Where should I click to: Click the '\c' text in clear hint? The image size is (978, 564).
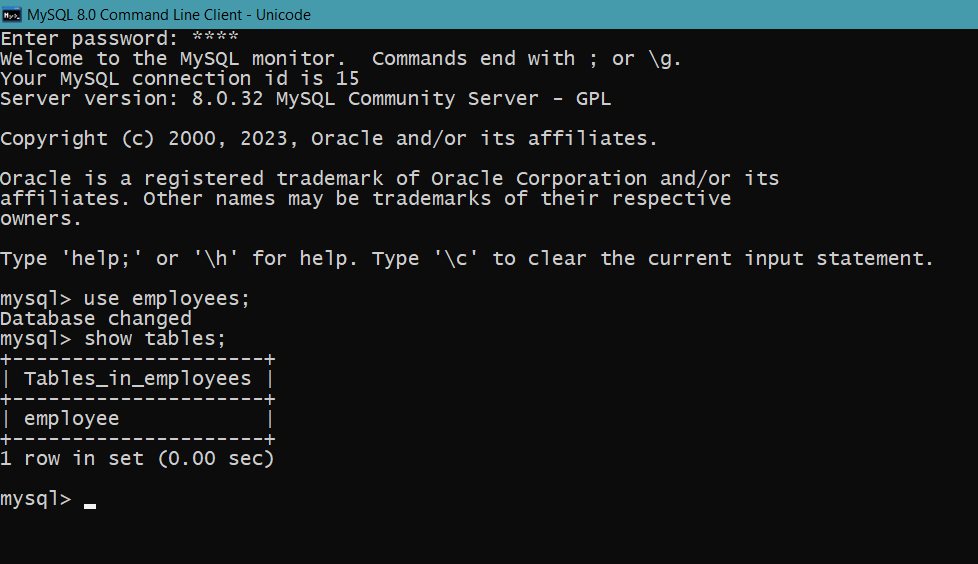point(457,258)
